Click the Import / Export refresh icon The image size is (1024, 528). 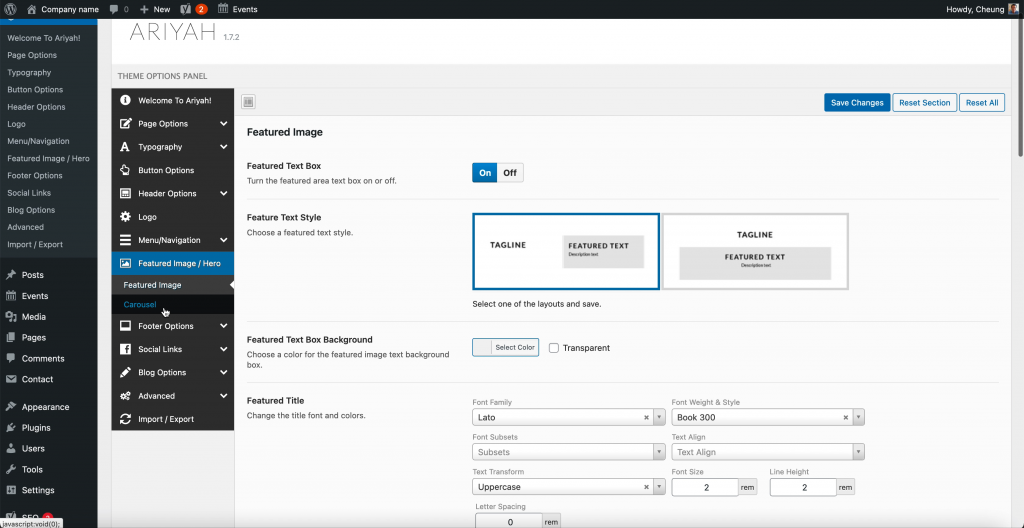(x=125, y=419)
